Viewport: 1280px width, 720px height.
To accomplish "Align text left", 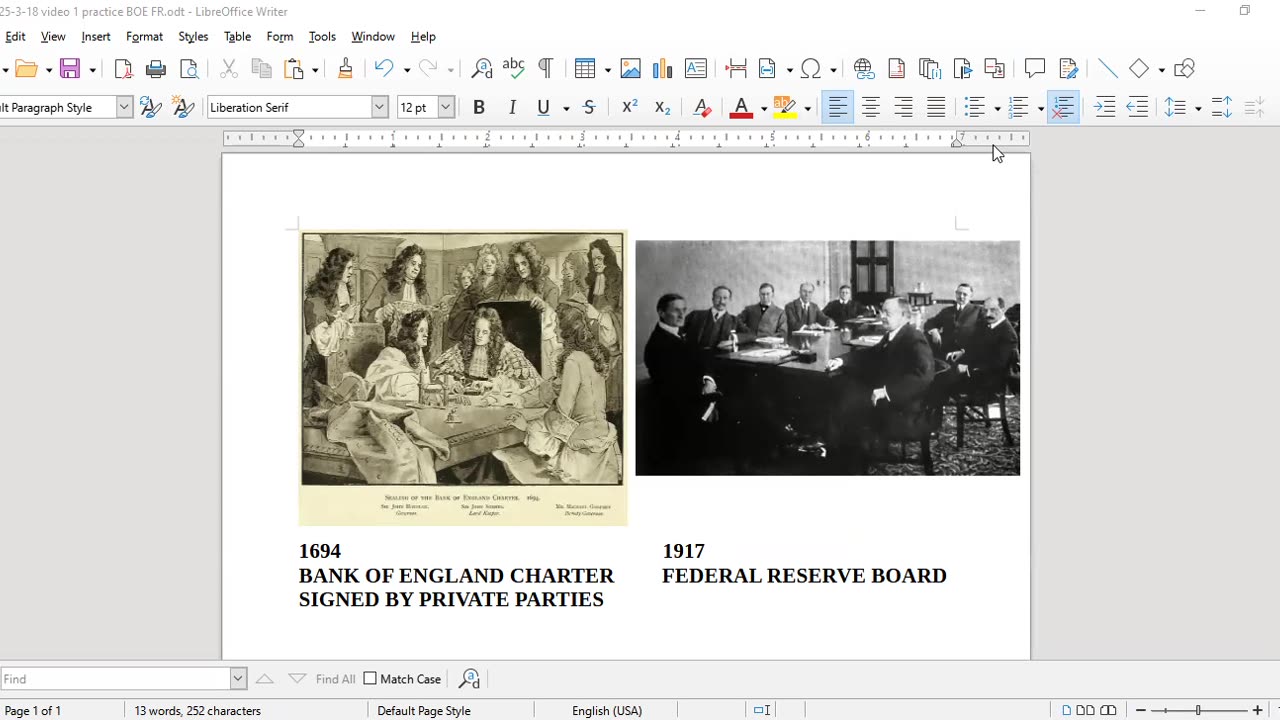I will pyautogui.click(x=838, y=108).
